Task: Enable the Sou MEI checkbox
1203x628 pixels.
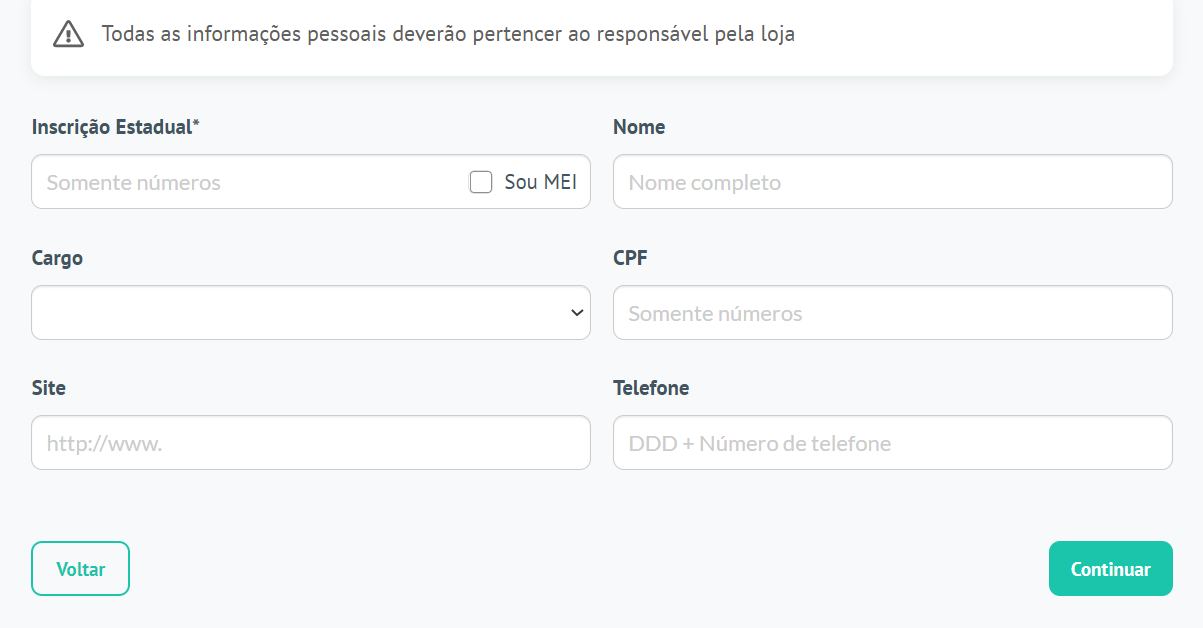Action: (x=481, y=182)
